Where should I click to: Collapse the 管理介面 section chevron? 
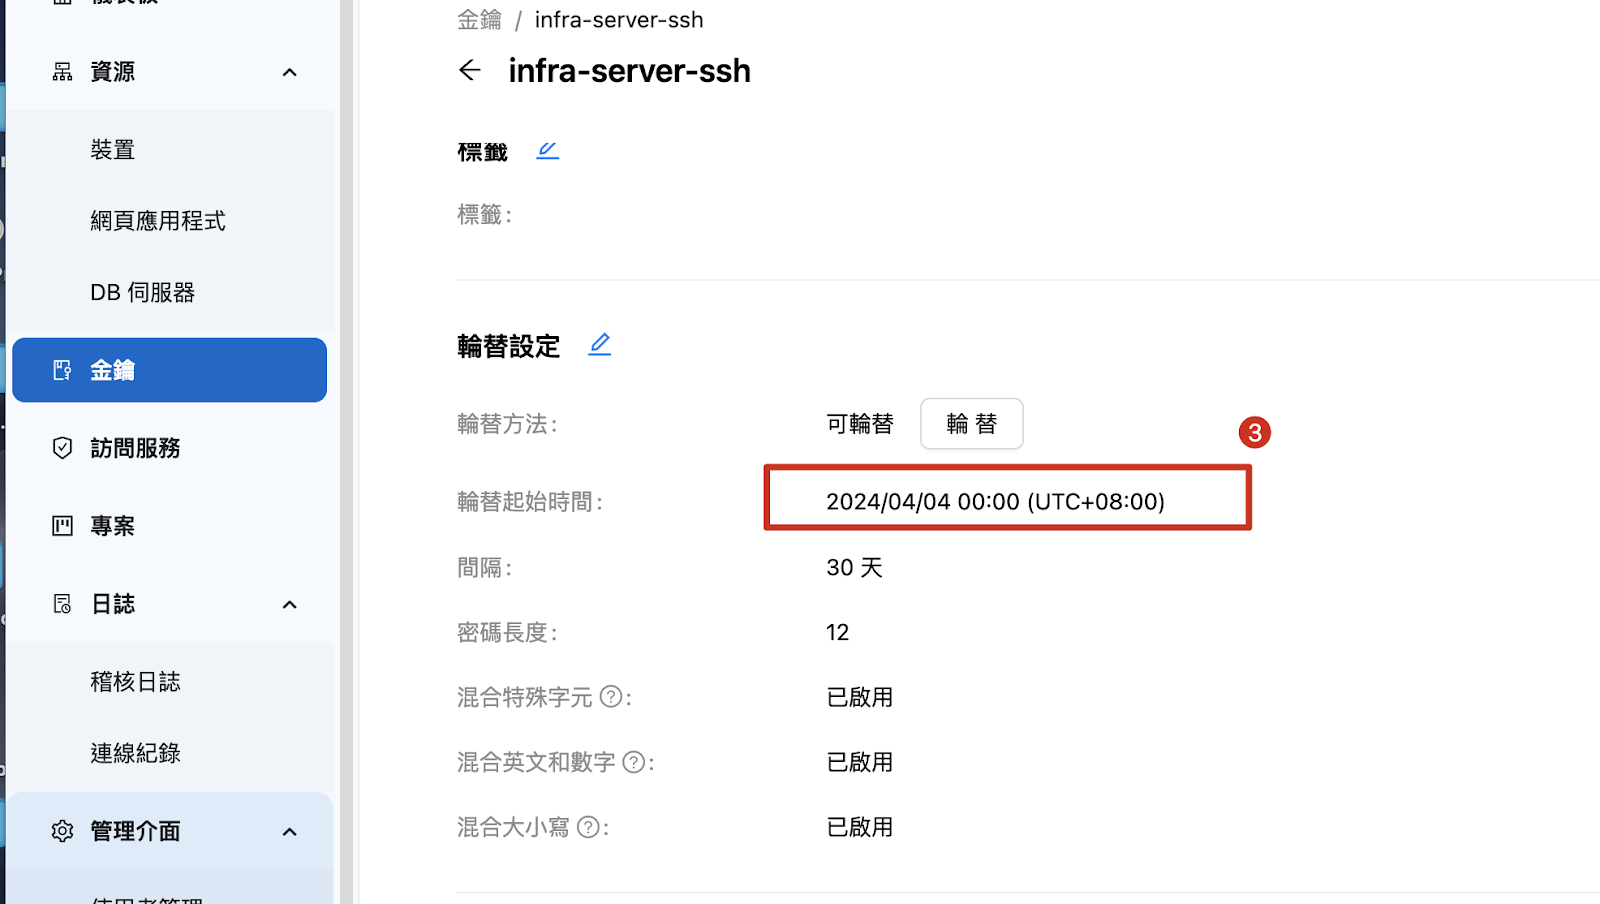(290, 832)
